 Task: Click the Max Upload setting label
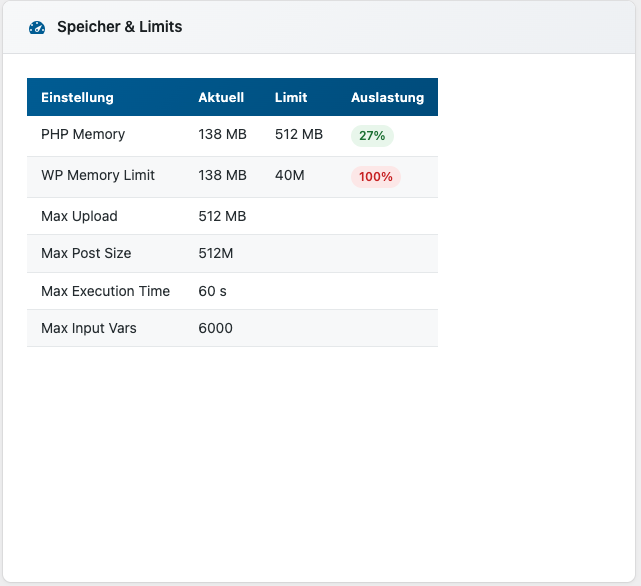79,217
